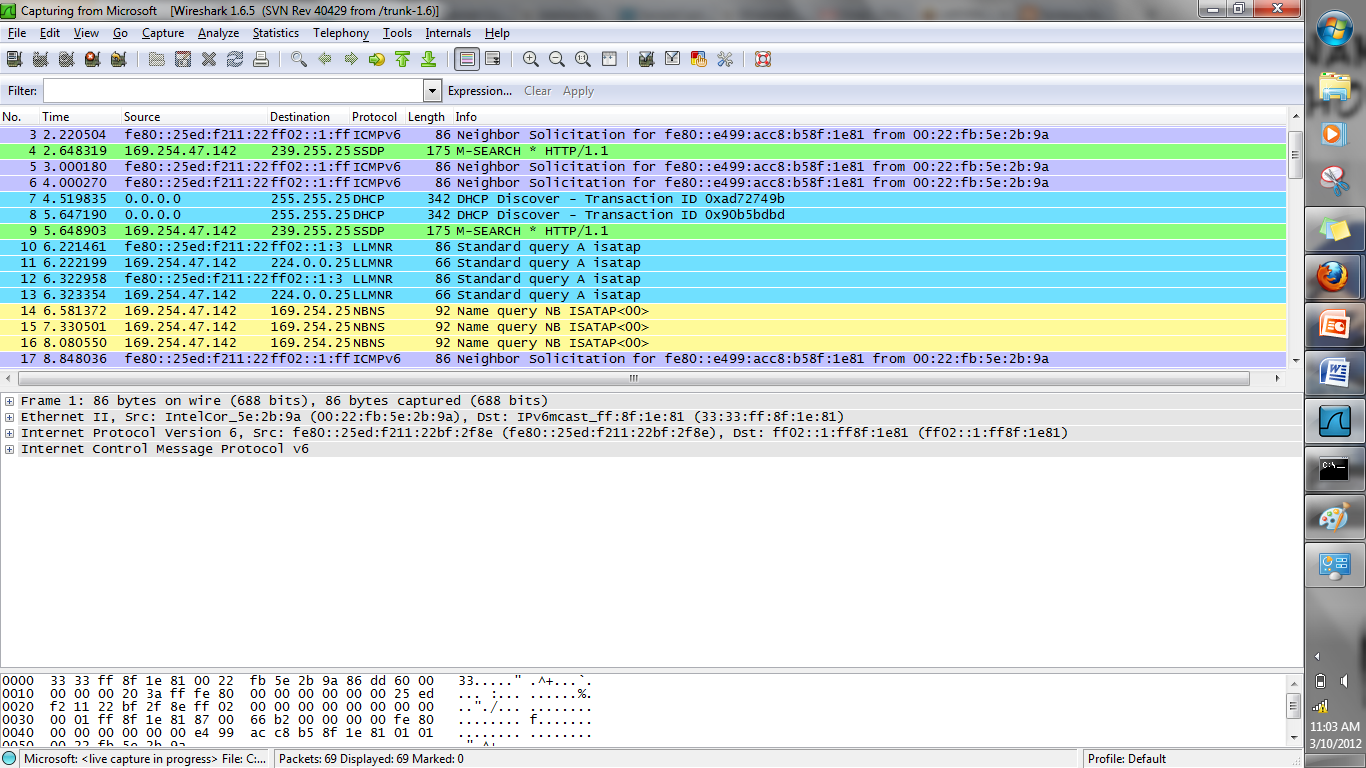Toggle packet list colorization
1366x768 pixels.
[467, 60]
